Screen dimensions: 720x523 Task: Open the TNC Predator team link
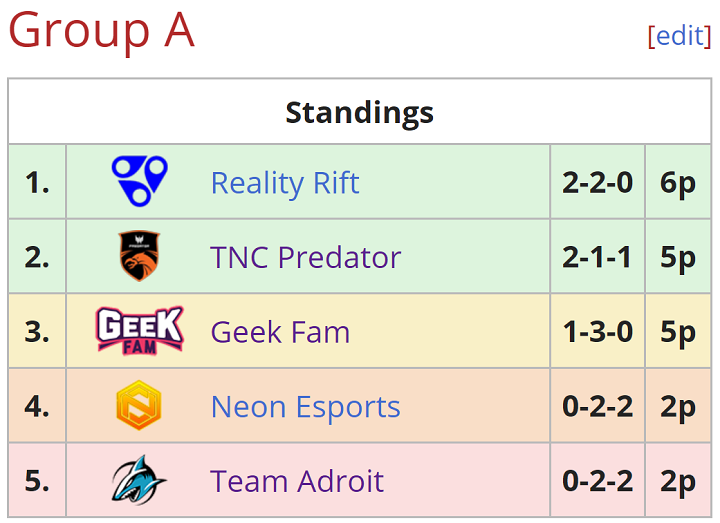point(305,257)
